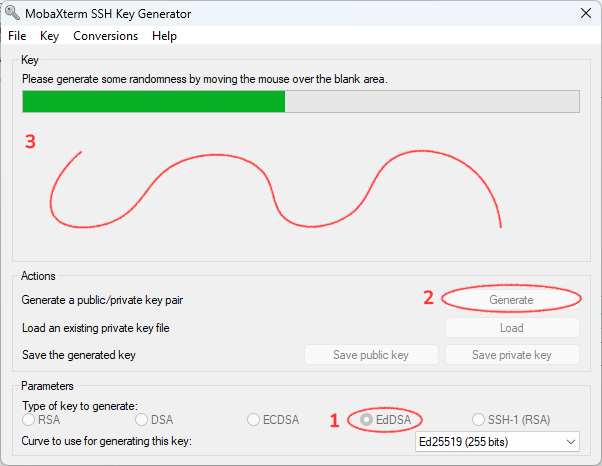Choose the SSH-1 (RSA) key type
602x466 pixels.
coord(479,420)
